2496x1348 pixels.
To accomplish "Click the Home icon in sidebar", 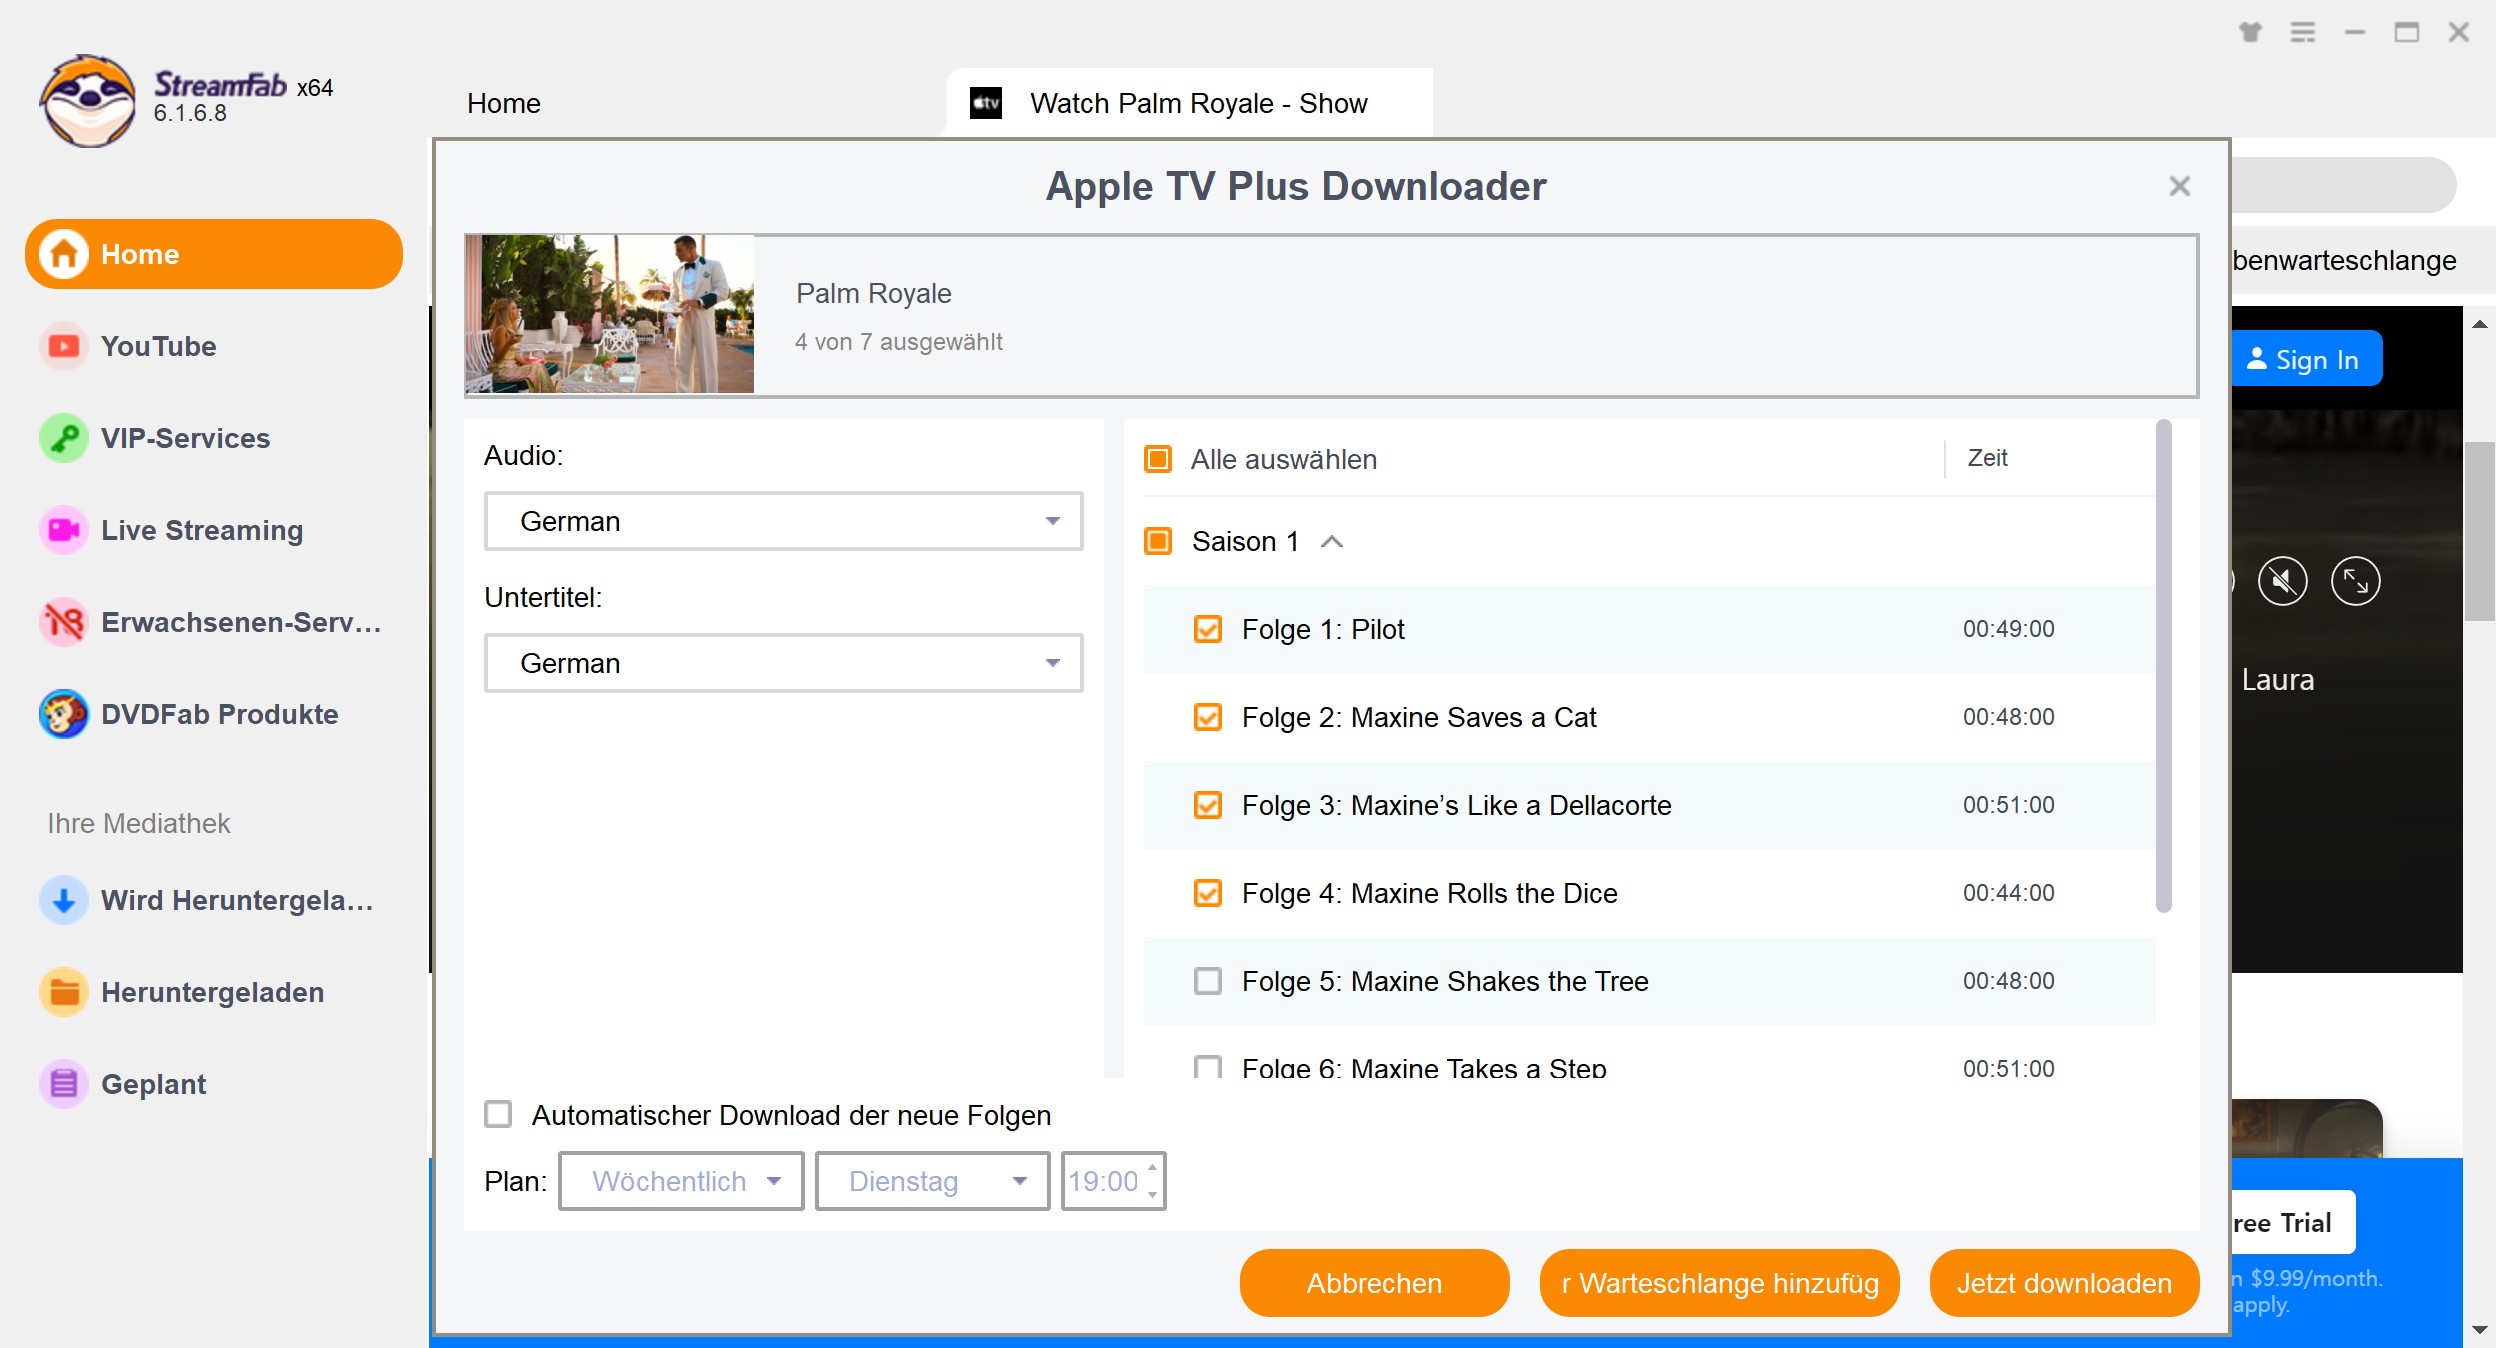I will [64, 254].
